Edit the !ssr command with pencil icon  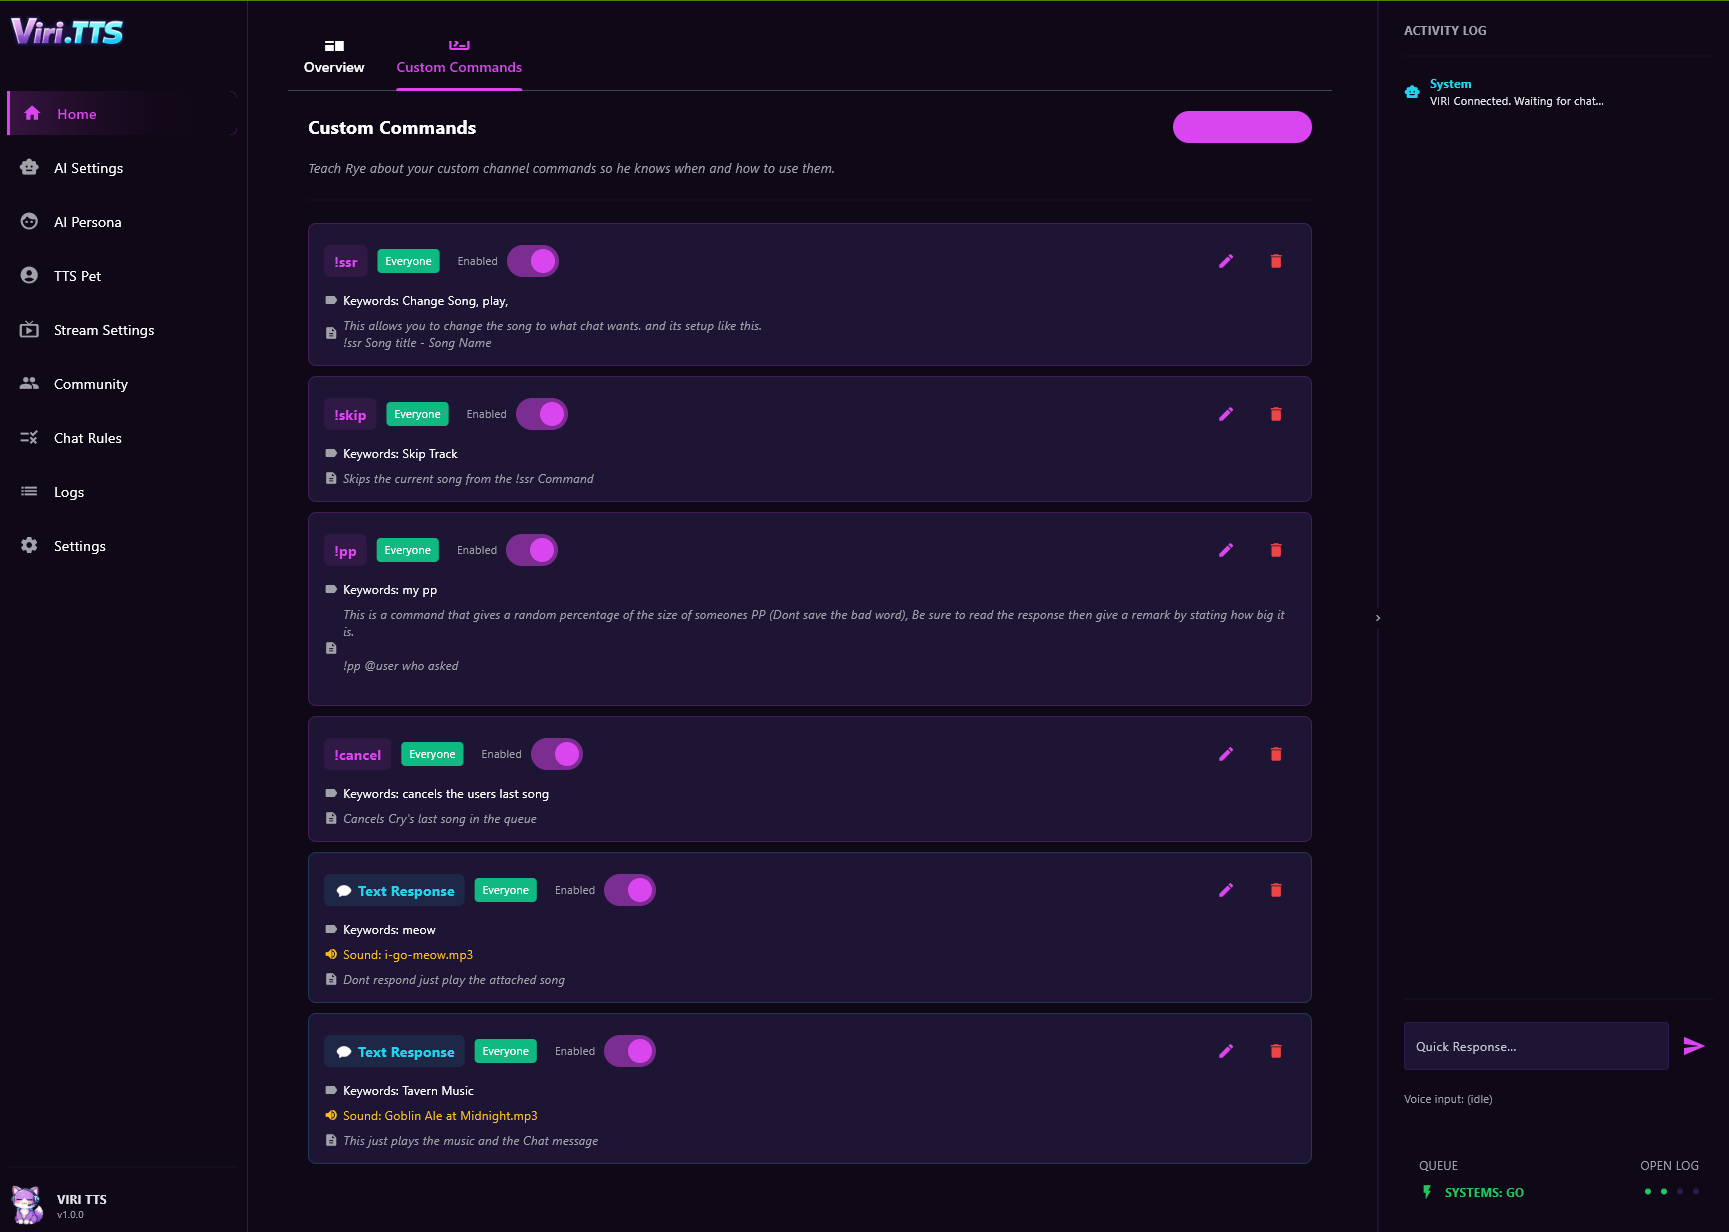[x=1226, y=260]
